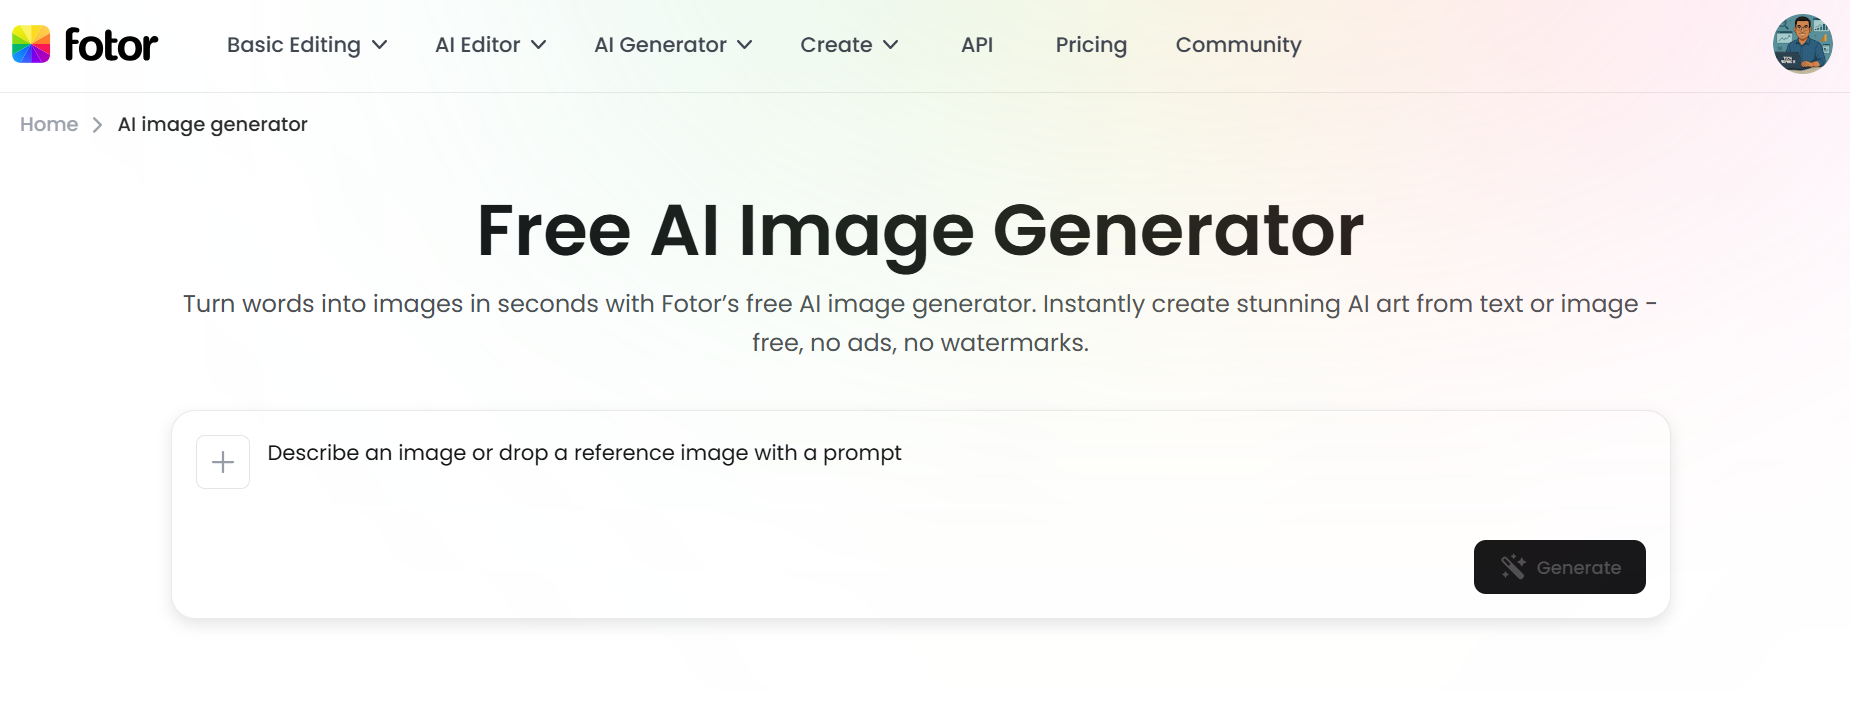This screenshot has width=1850, height=702.
Task: Click the Free AI Image Generator heading
Action: click(x=920, y=230)
